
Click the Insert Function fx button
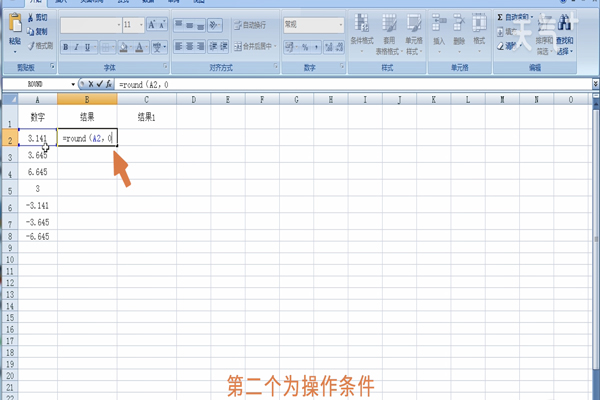click(x=109, y=84)
